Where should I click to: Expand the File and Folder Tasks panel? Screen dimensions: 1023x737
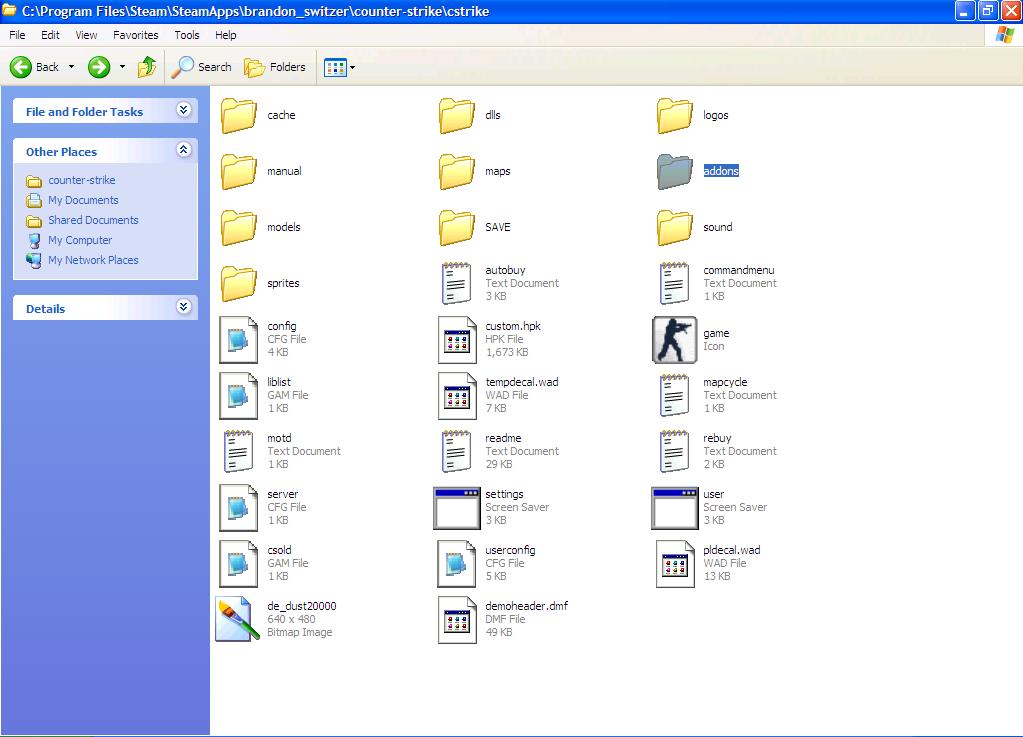point(183,110)
